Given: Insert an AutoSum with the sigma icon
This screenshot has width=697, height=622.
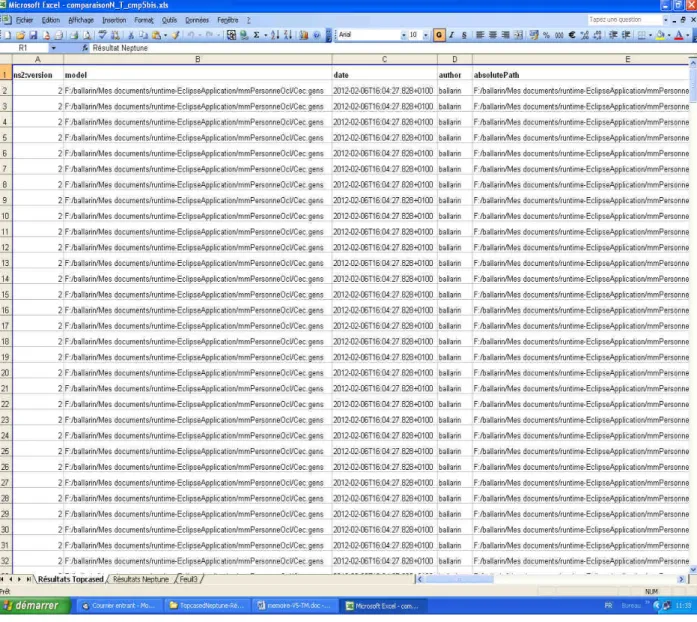Looking at the screenshot, I should pyautogui.click(x=256, y=35).
